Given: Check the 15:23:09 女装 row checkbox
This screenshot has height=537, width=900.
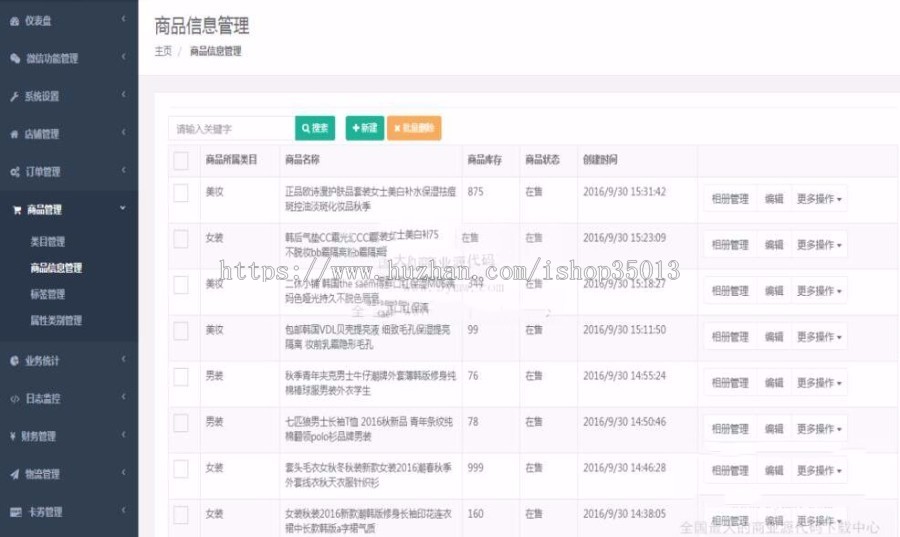Looking at the screenshot, I should coord(181,239).
